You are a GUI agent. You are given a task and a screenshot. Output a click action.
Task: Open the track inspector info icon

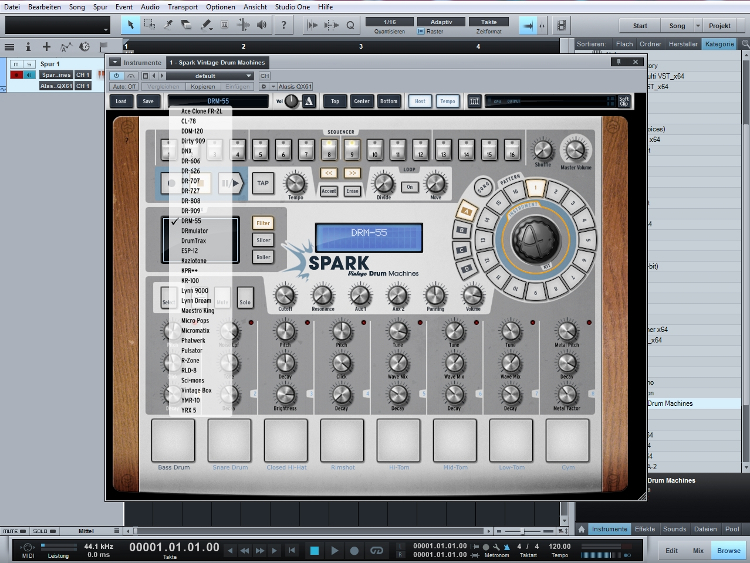point(28,47)
